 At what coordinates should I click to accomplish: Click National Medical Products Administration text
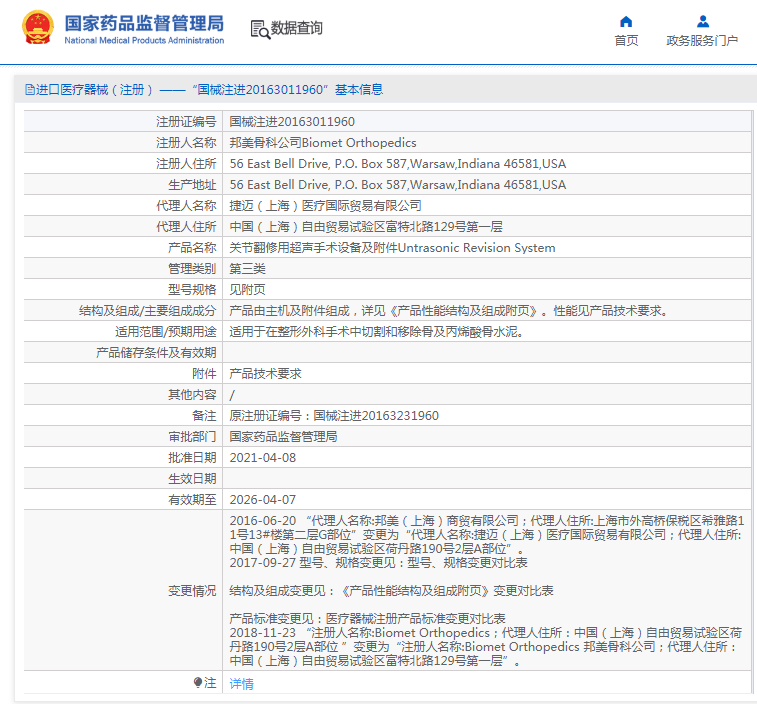click(x=144, y=41)
